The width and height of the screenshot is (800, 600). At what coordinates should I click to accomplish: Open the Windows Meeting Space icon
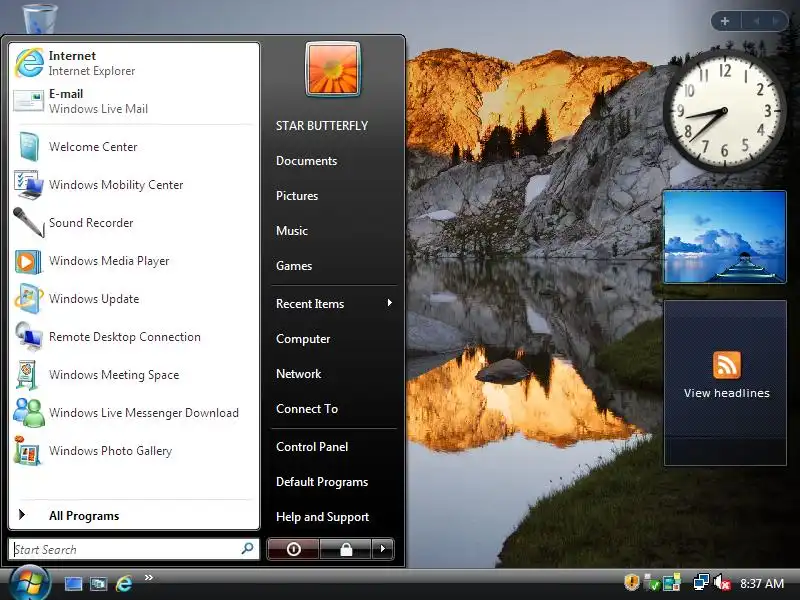pos(28,374)
